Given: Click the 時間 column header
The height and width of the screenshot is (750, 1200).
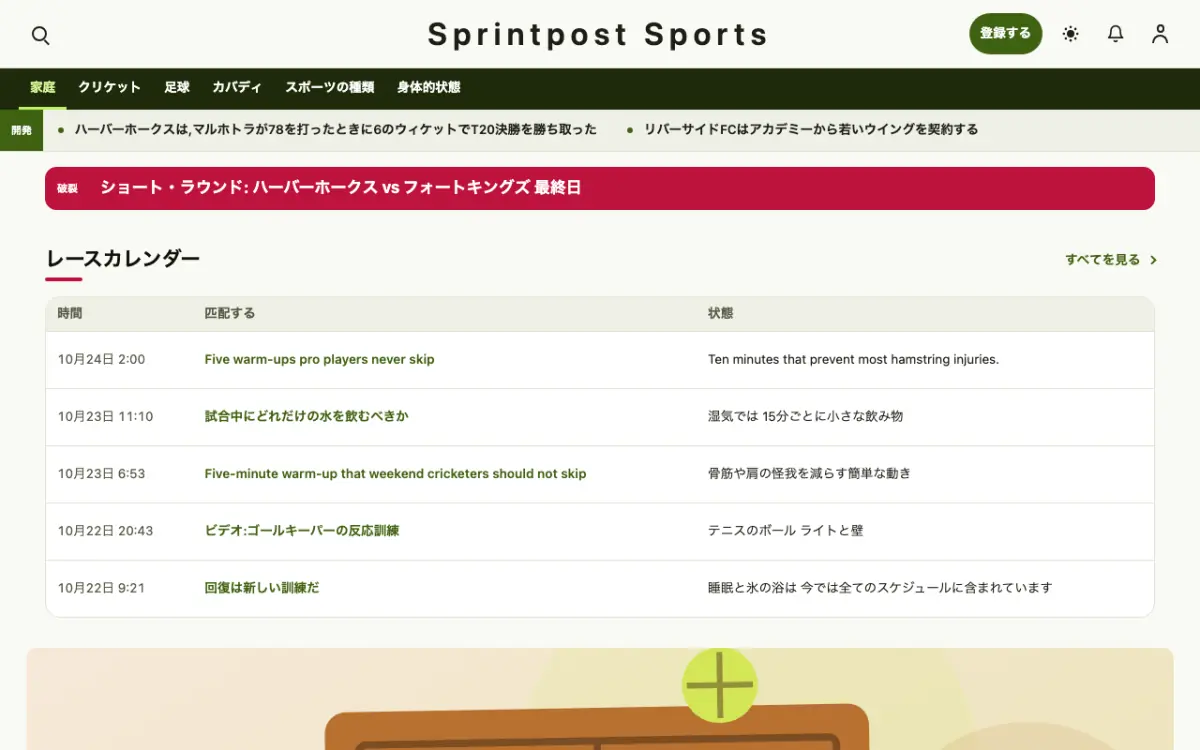Looking at the screenshot, I should coord(70,314).
